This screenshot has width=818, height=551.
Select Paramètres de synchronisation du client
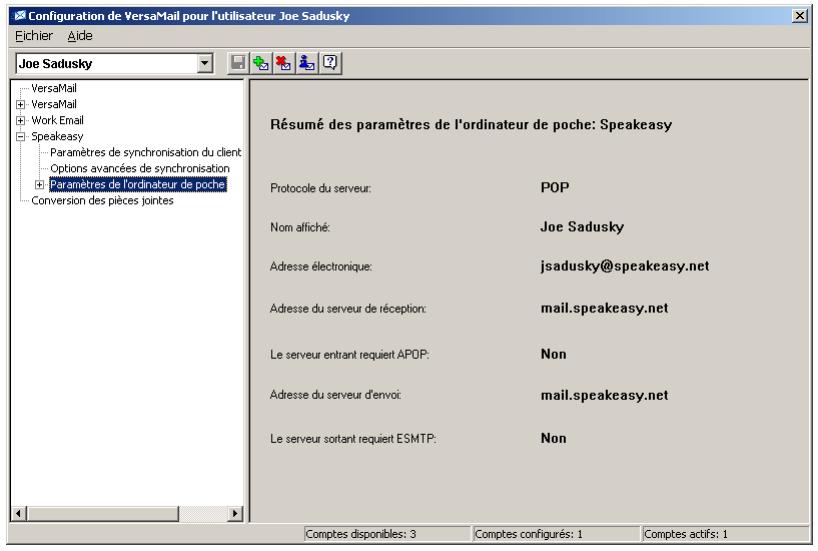pyautogui.click(x=146, y=152)
